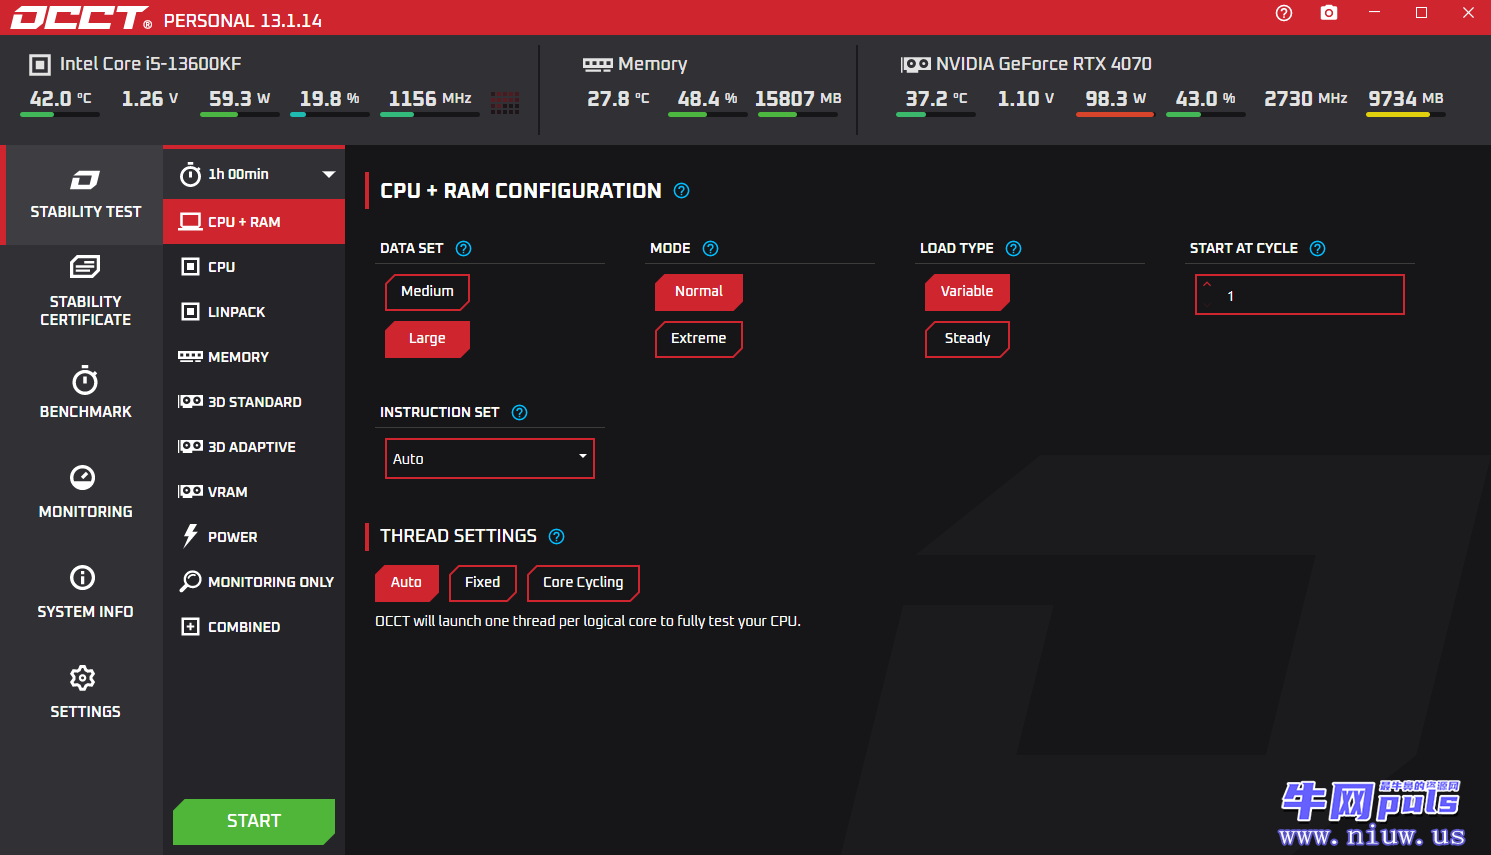This screenshot has width=1491, height=855.
Task: Show help for Data Set
Action: (463, 248)
